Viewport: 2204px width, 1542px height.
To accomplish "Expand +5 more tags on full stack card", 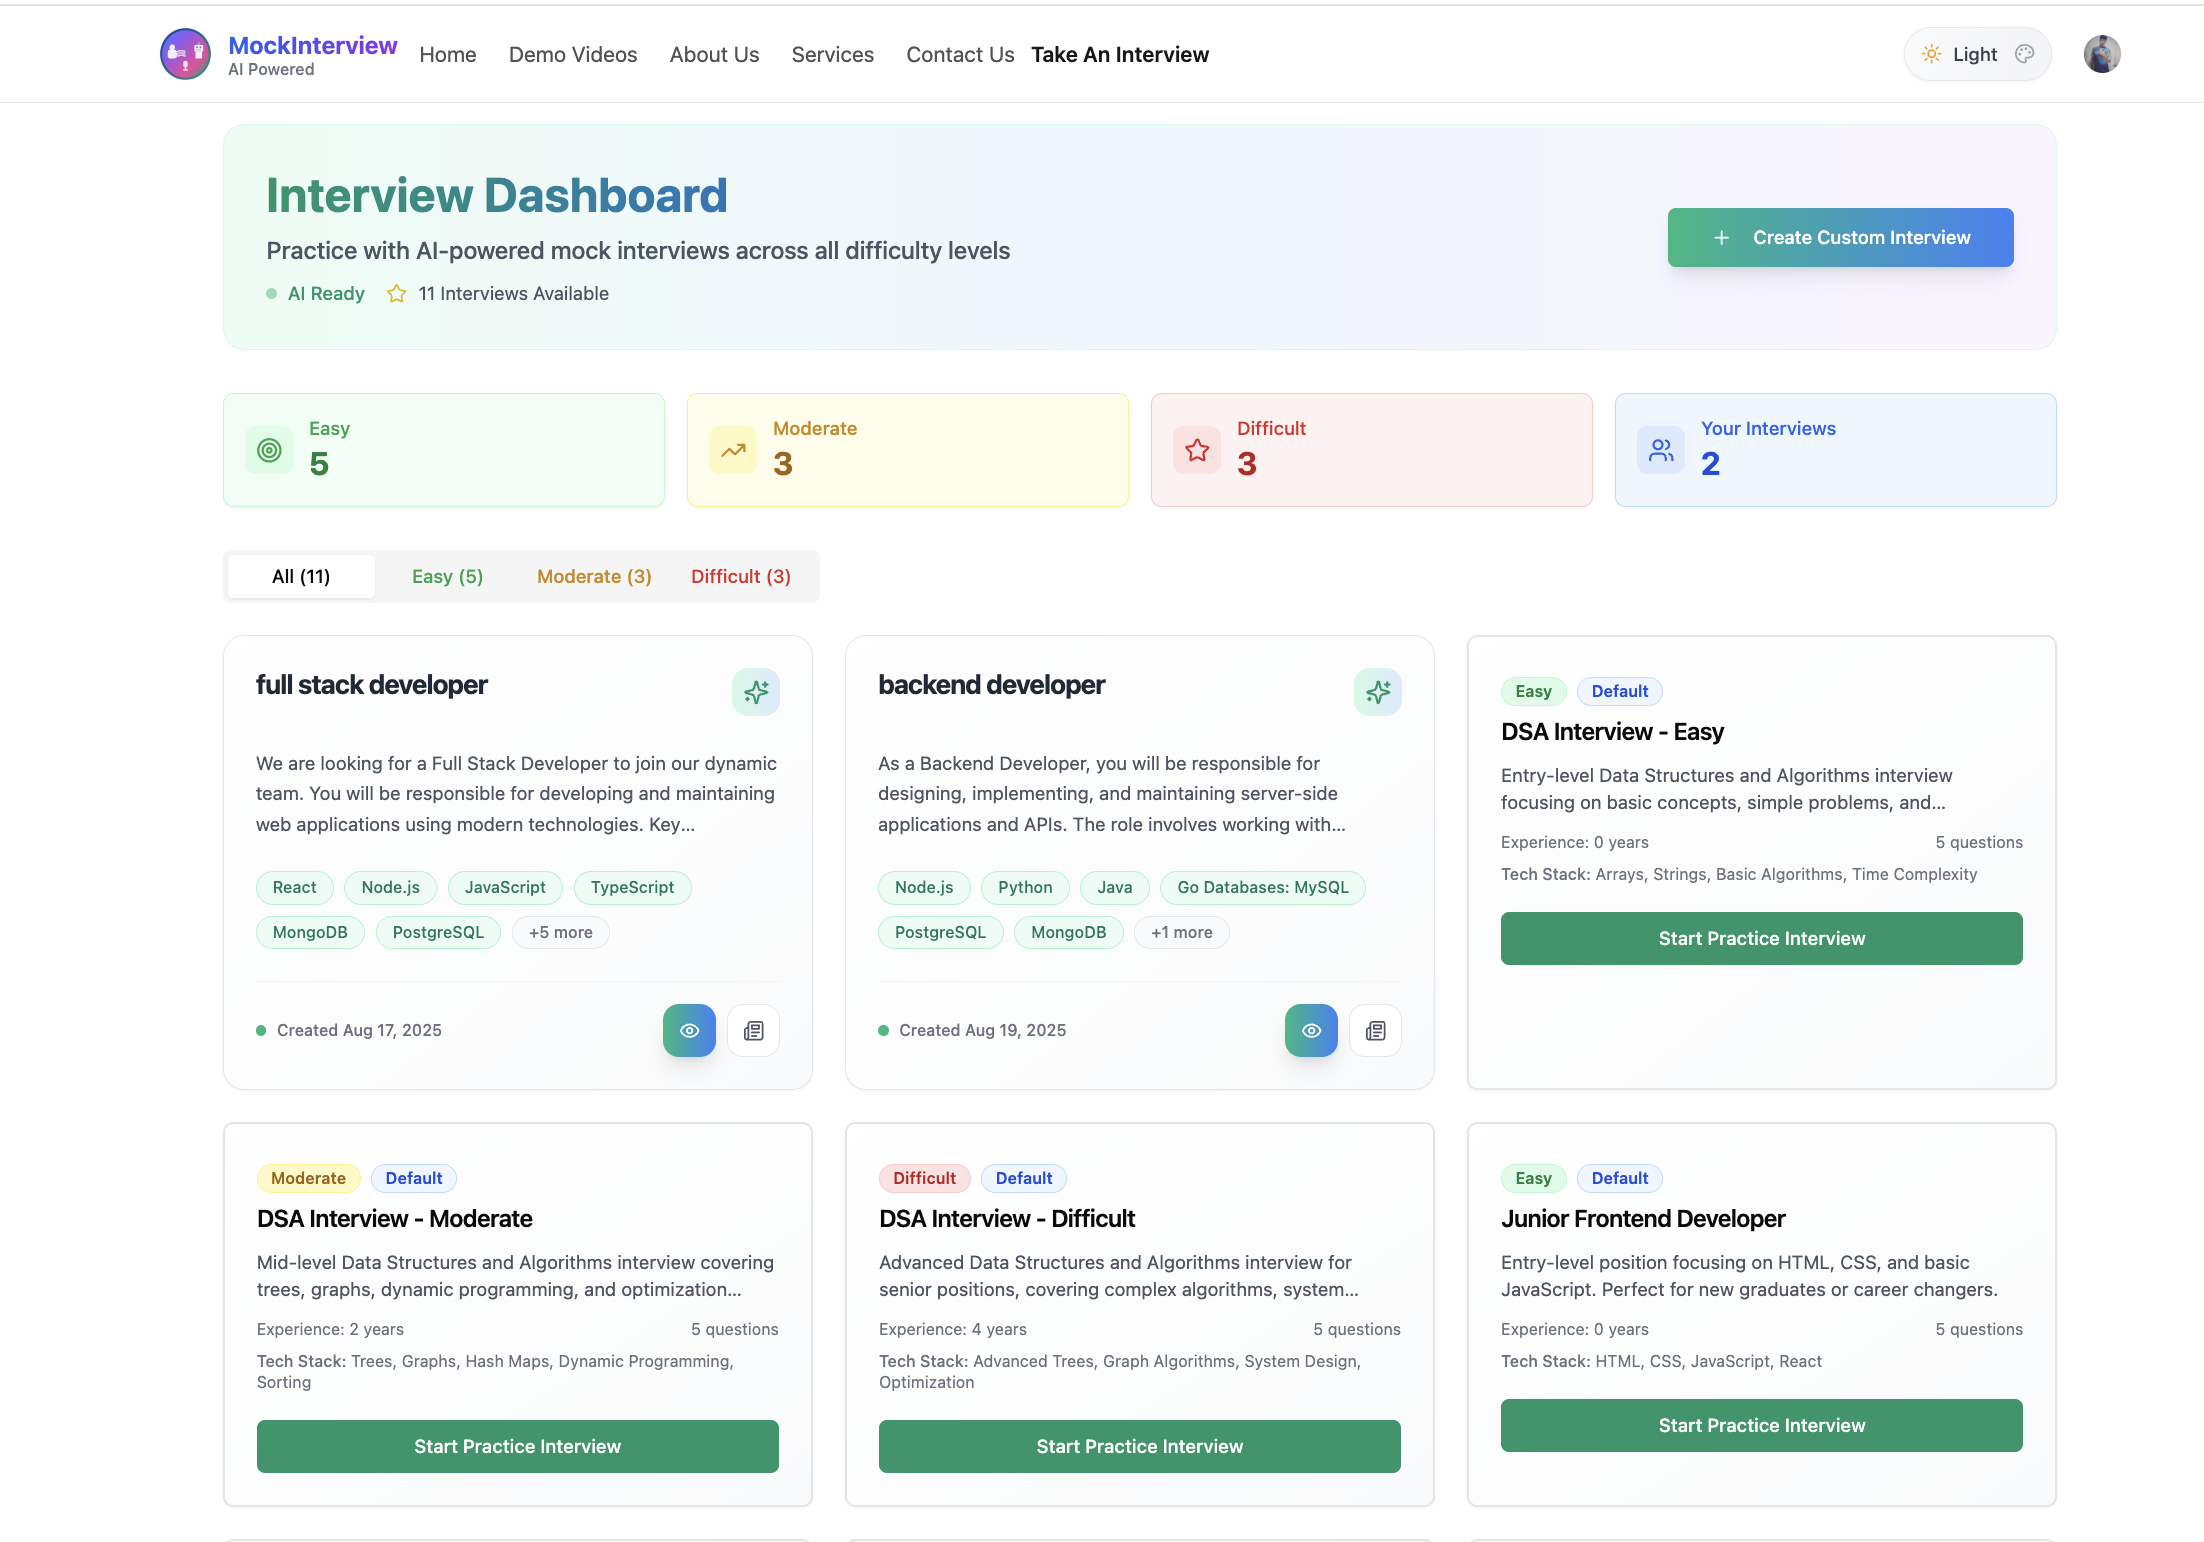I will coord(560,932).
